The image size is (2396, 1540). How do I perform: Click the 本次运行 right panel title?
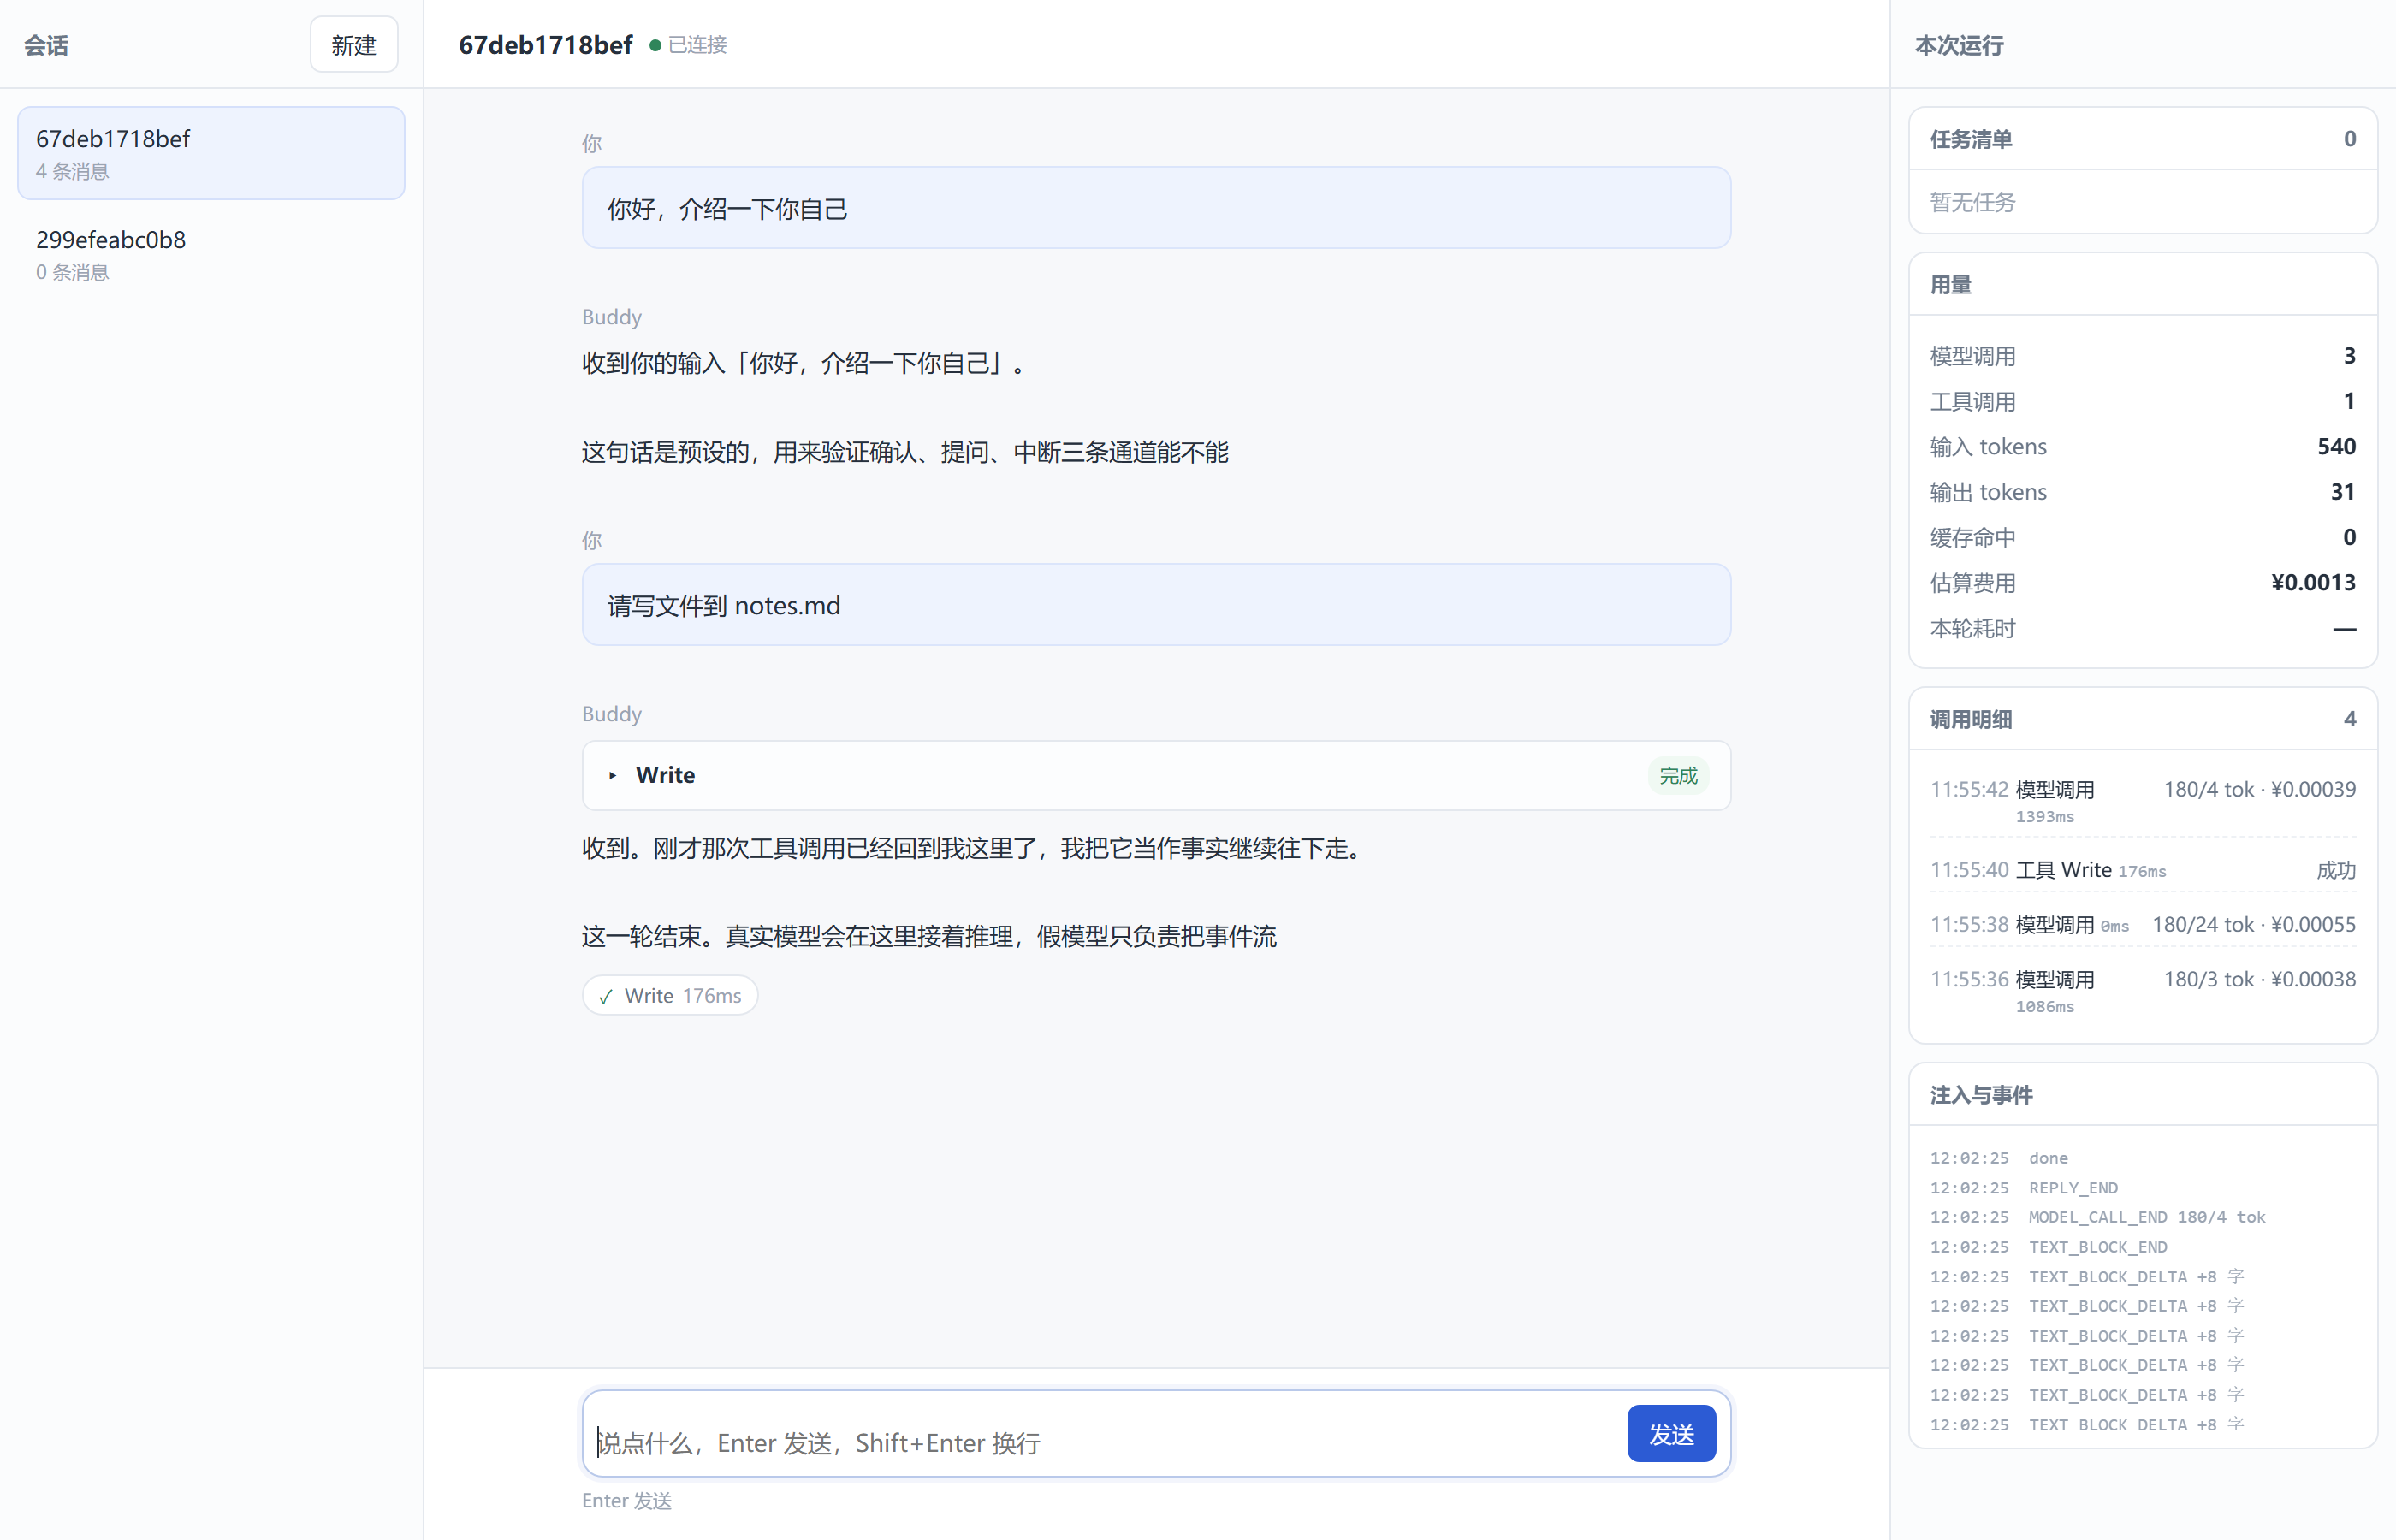[1959, 45]
